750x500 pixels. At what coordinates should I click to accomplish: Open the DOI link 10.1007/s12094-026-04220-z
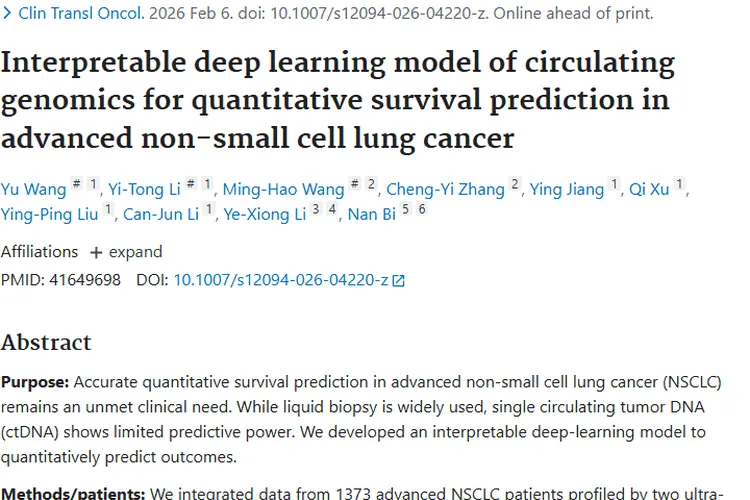[281, 280]
